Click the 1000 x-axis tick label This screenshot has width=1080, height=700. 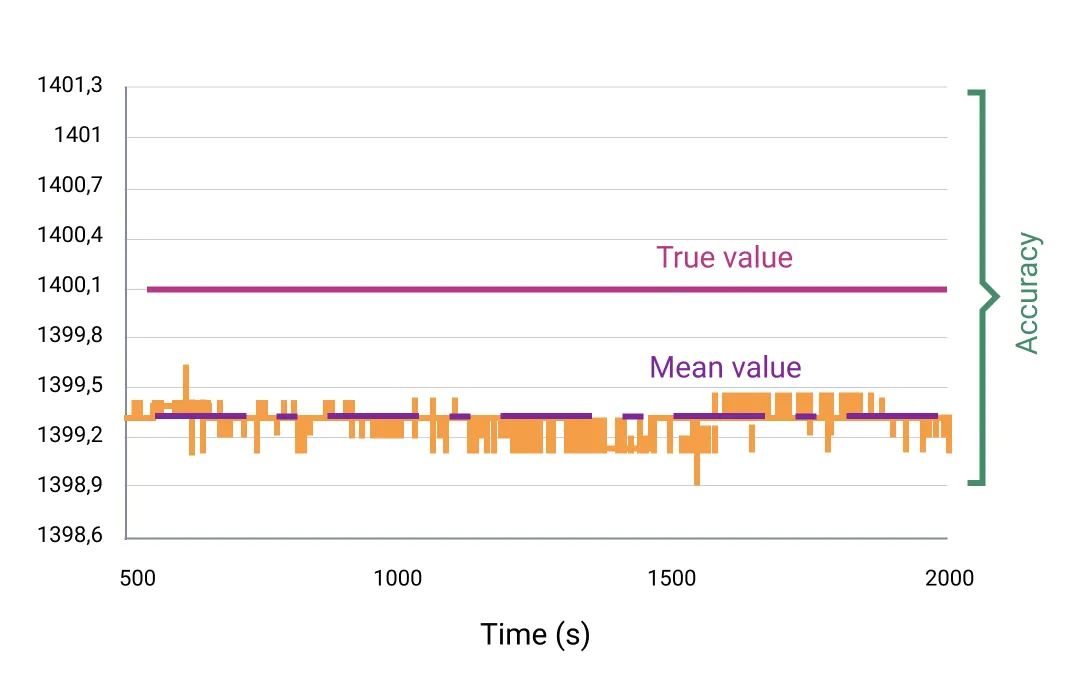(x=397, y=578)
